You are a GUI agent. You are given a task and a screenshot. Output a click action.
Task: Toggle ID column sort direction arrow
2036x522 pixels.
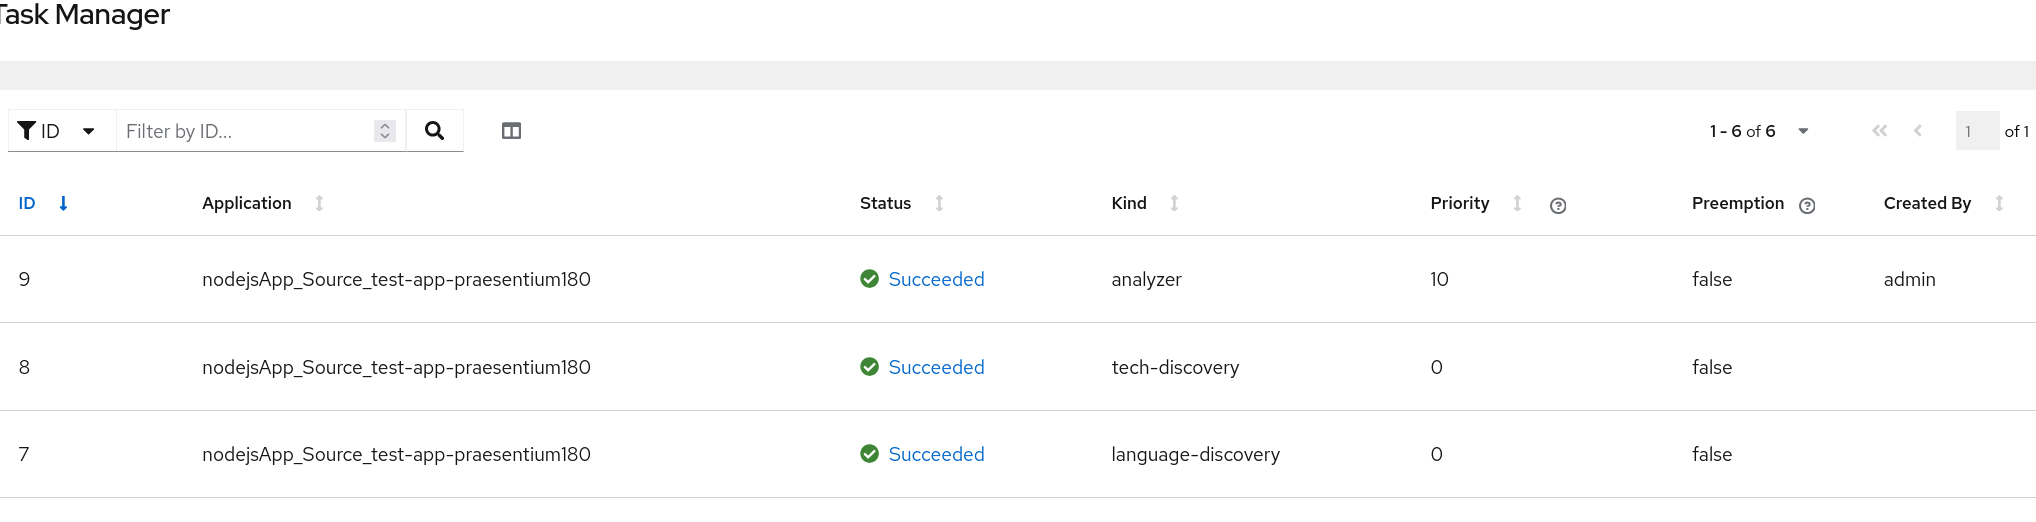click(63, 203)
